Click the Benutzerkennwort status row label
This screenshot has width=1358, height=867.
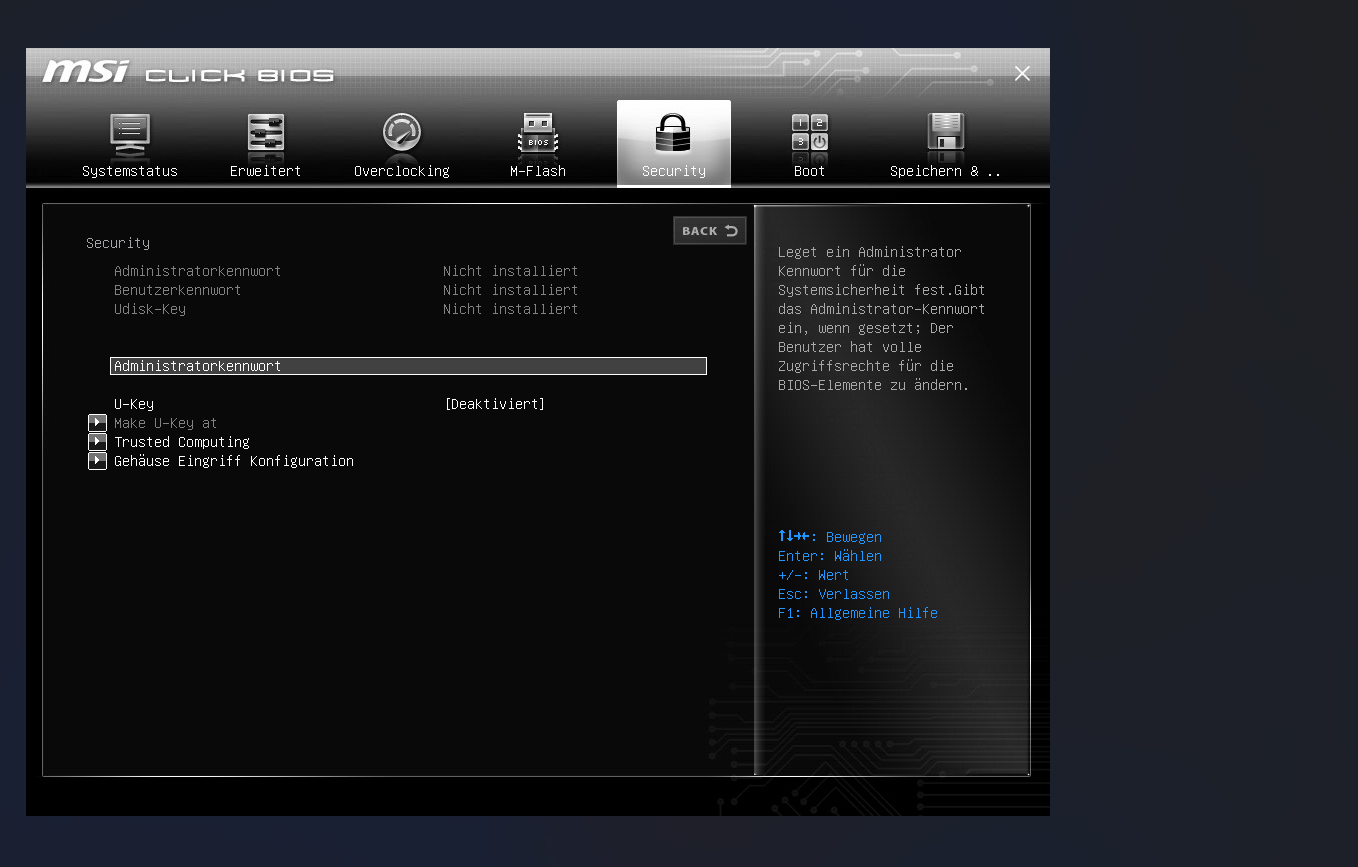178,290
